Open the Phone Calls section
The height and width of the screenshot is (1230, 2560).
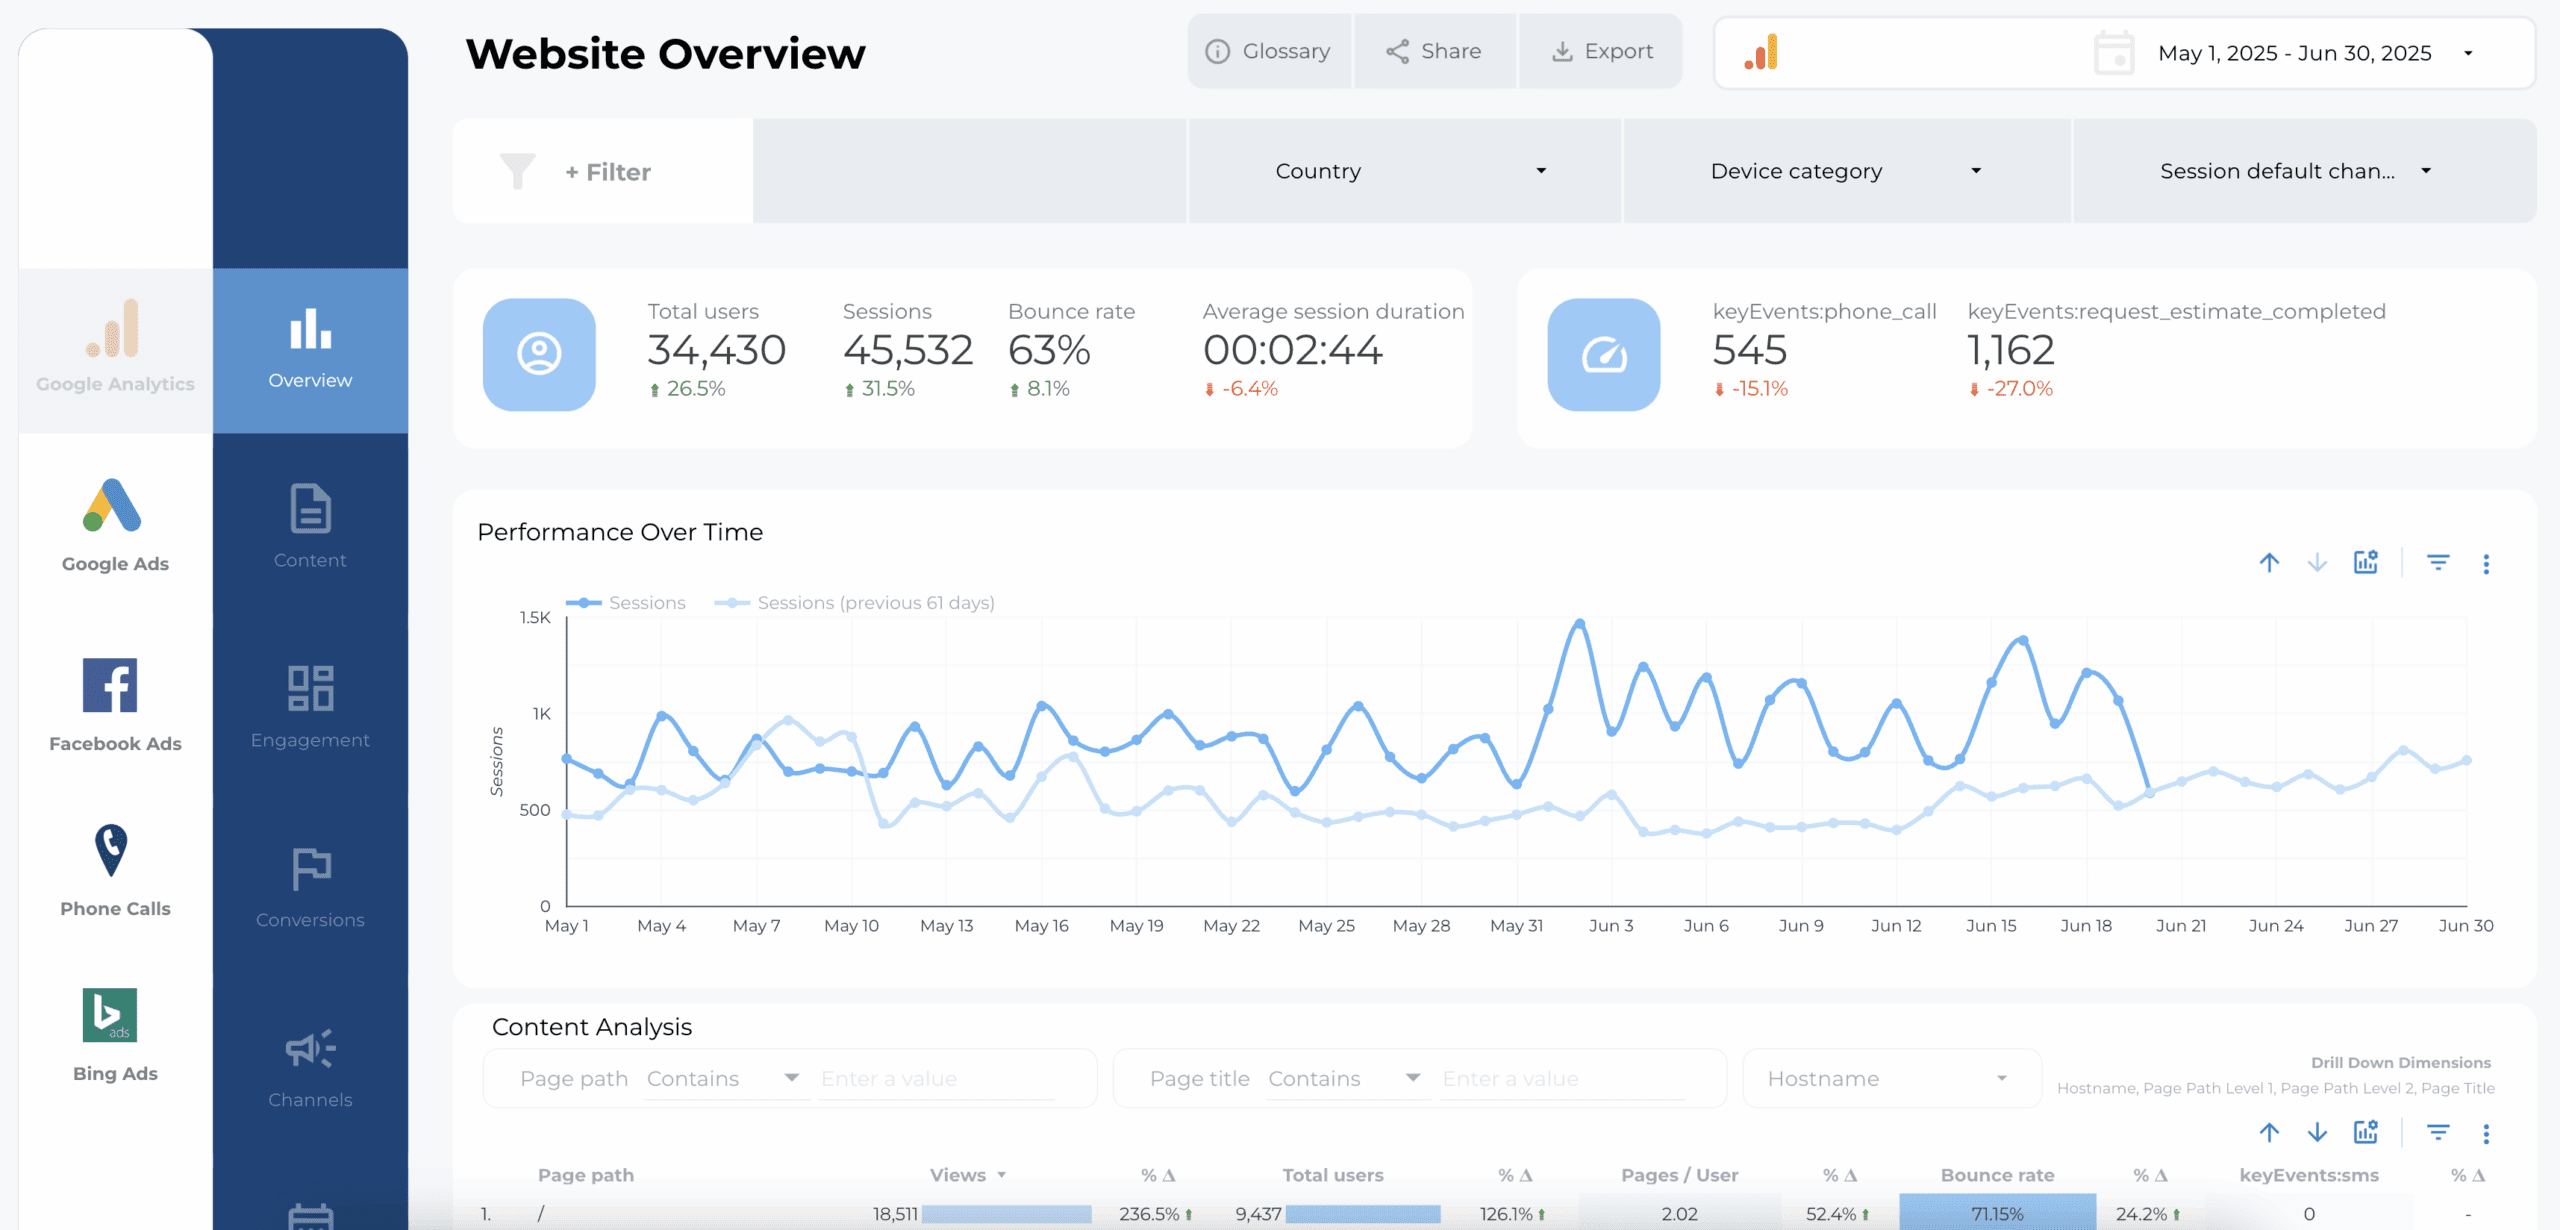[x=115, y=870]
